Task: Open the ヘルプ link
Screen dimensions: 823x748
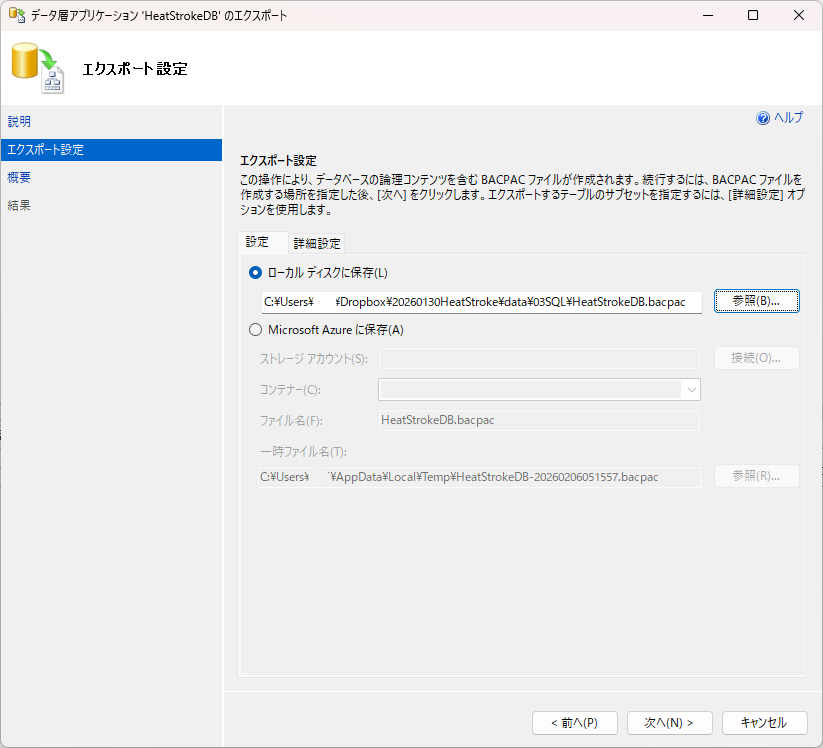Action: click(x=788, y=118)
